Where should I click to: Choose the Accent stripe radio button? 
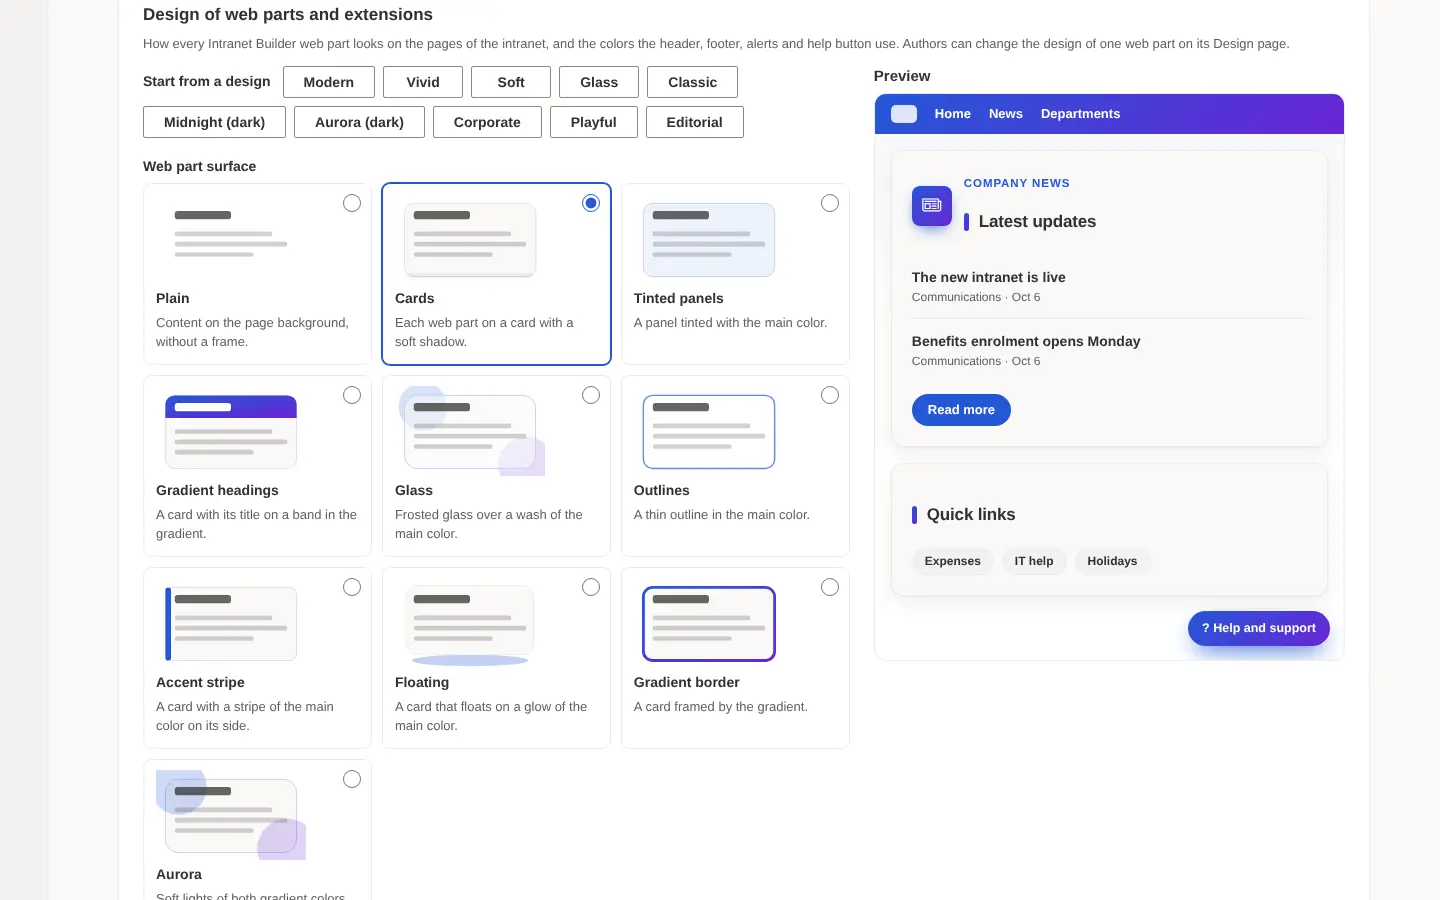(x=352, y=587)
